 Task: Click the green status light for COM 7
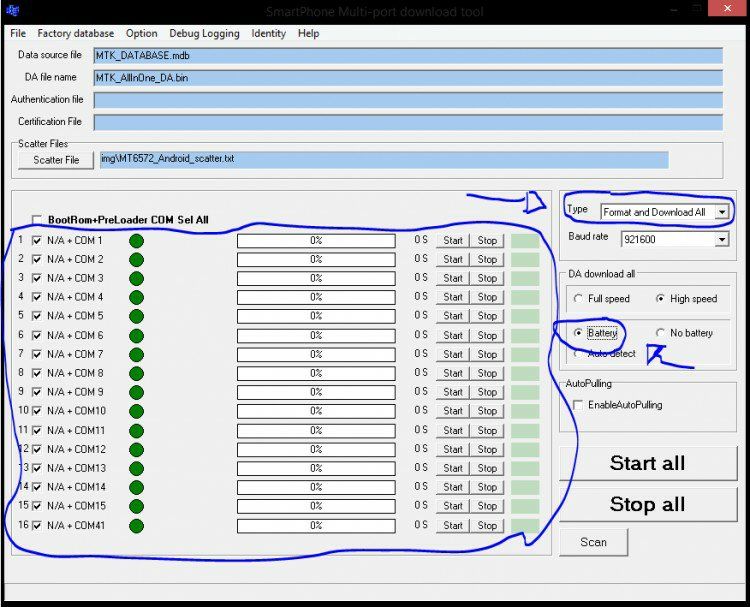[136, 354]
